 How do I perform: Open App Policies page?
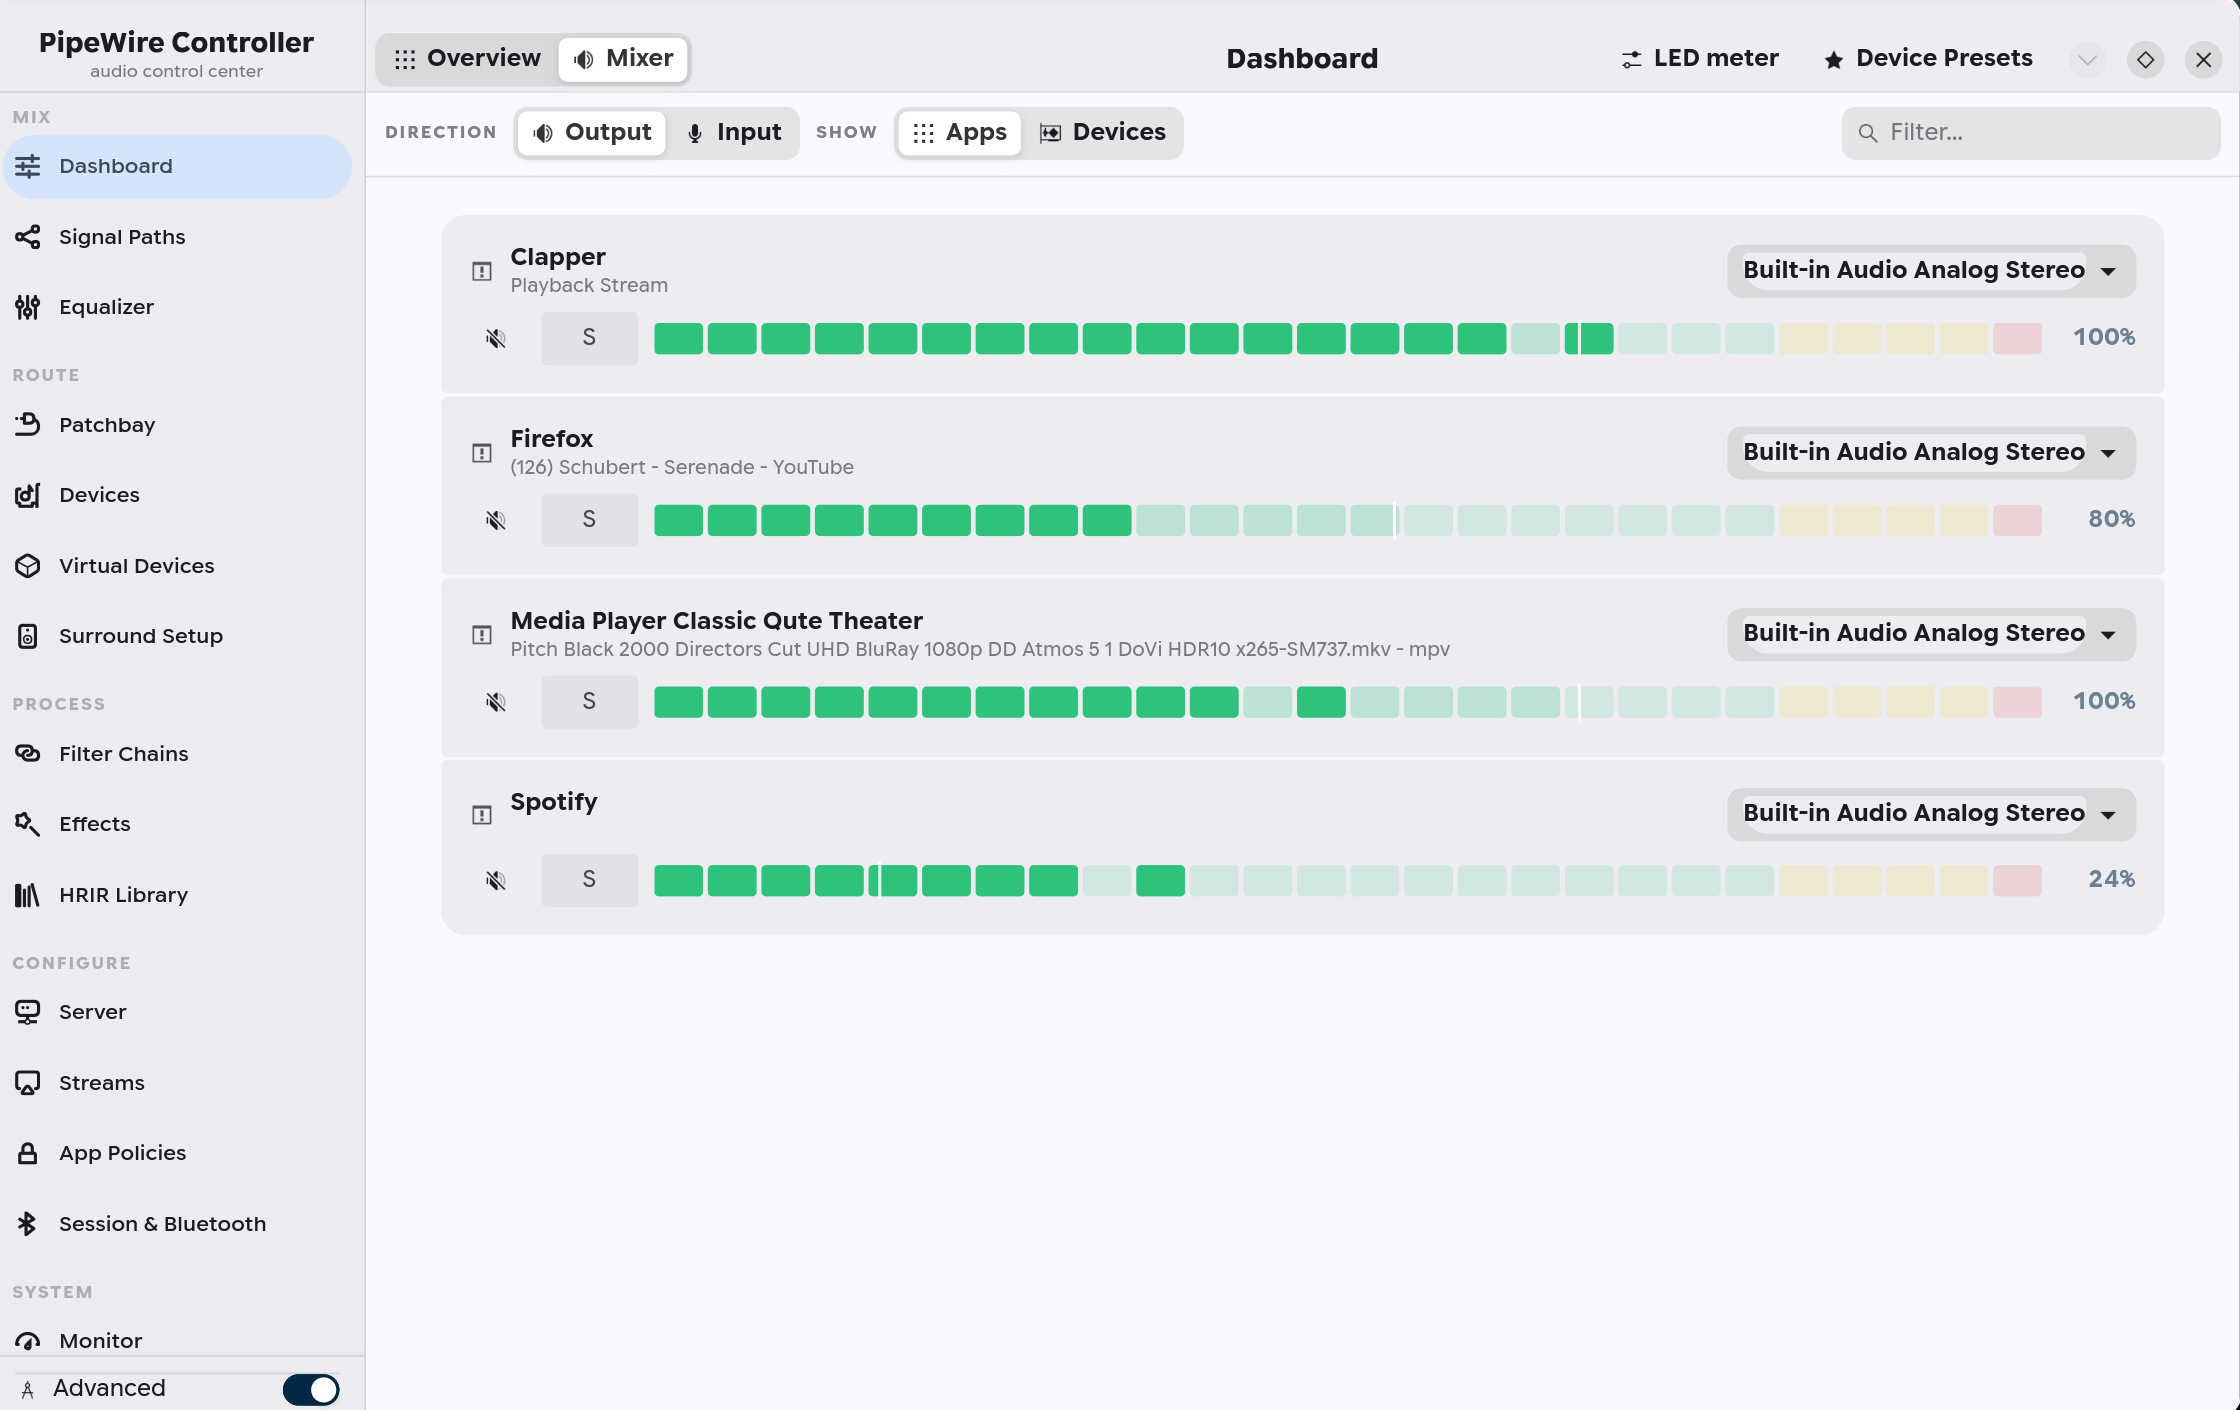177,1153
